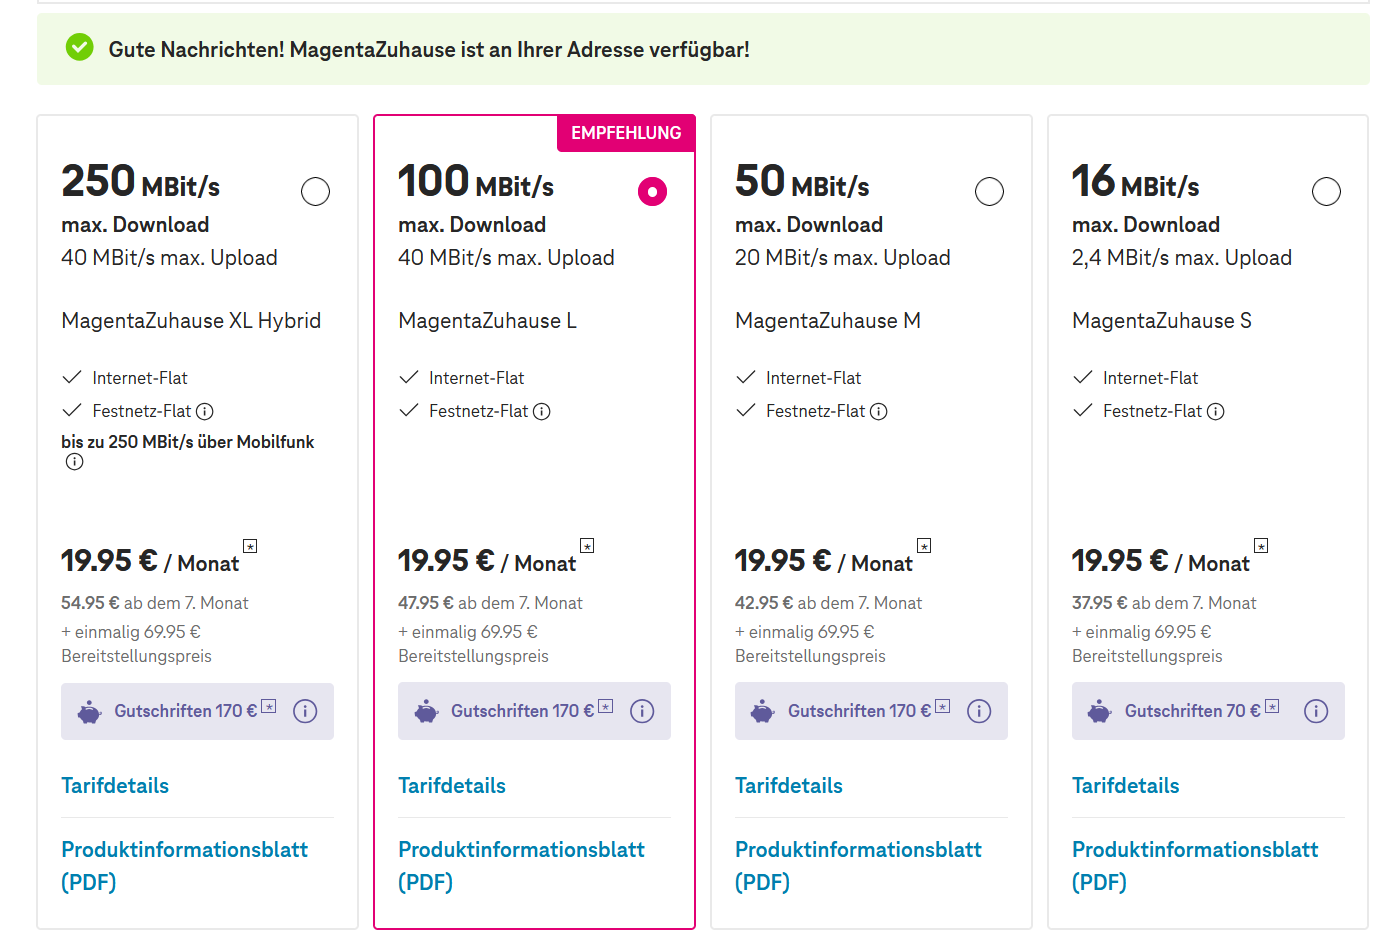
Task: Open Produktinformationsblatt PDF for 50 MBit/s tariff
Action: [x=859, y=866]
